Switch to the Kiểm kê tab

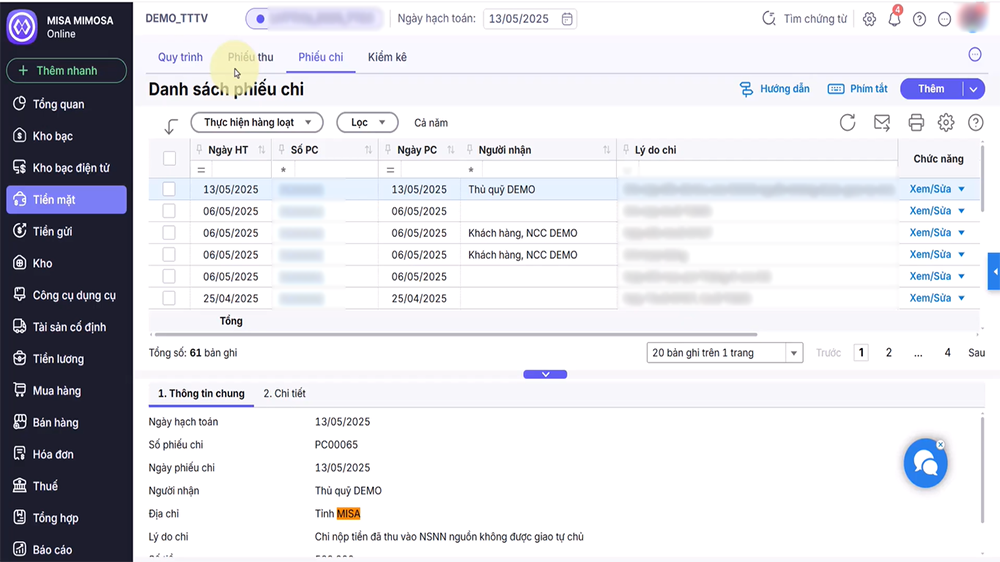point(387,57)
